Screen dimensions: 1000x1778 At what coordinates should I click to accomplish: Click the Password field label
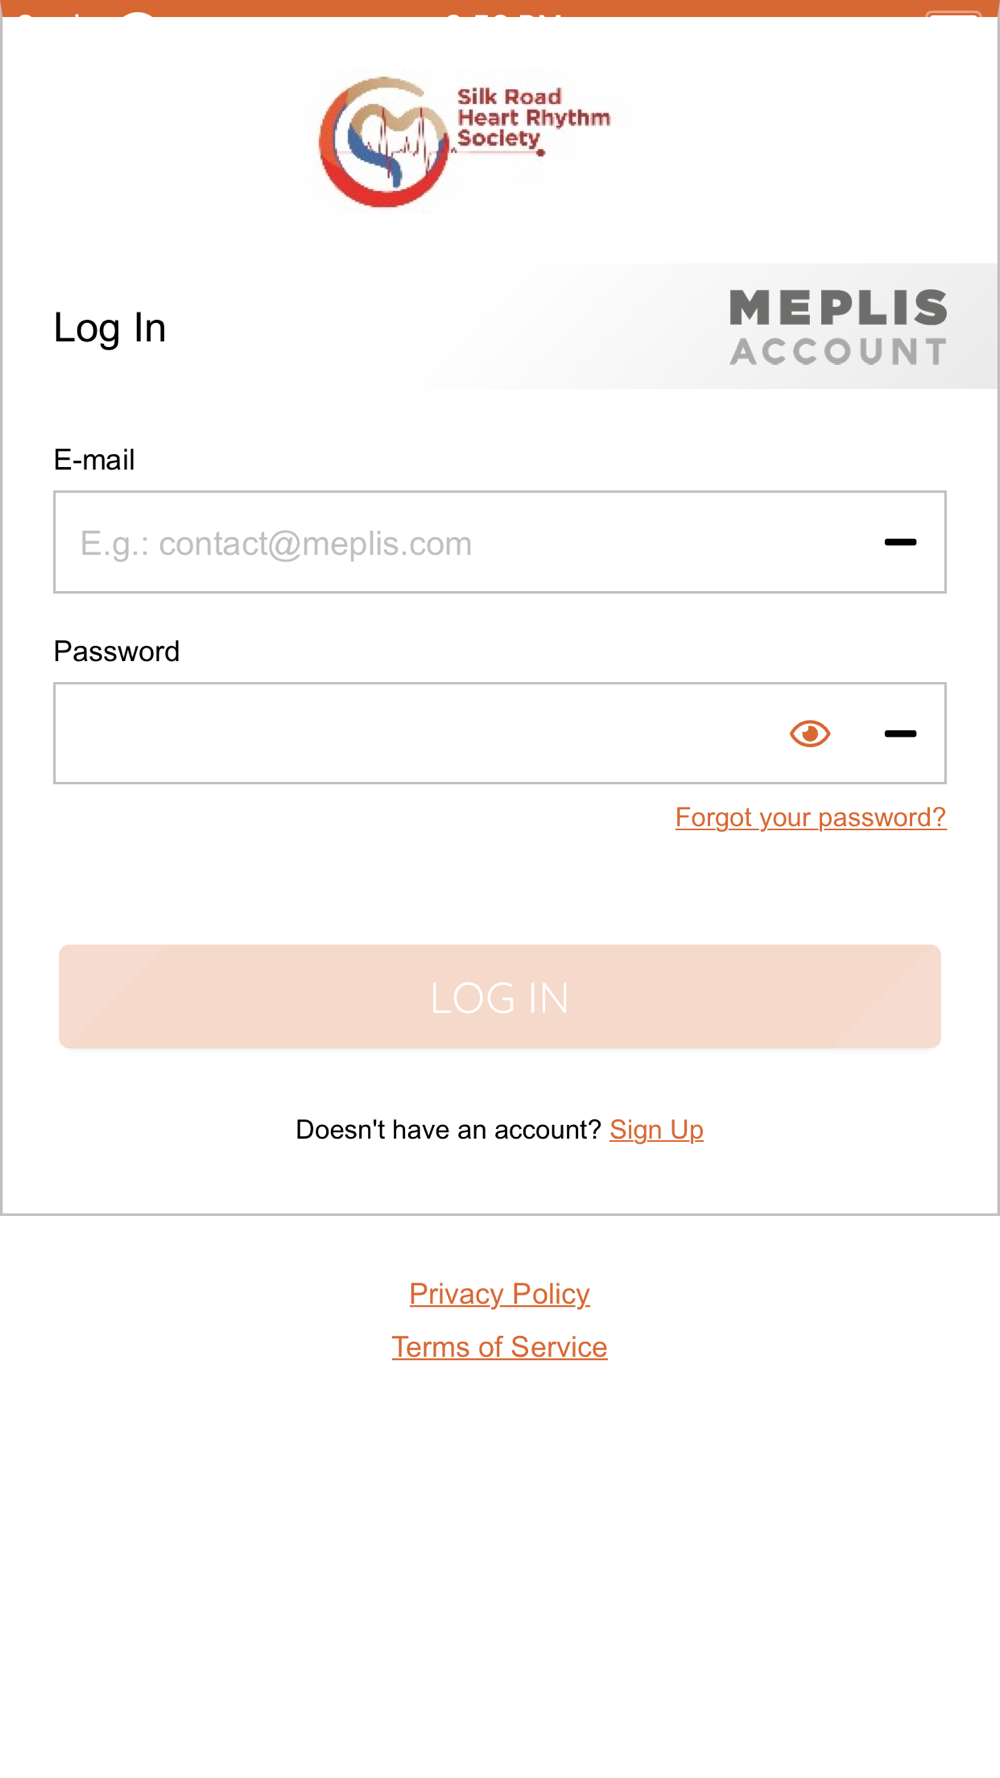click(117, 652)
